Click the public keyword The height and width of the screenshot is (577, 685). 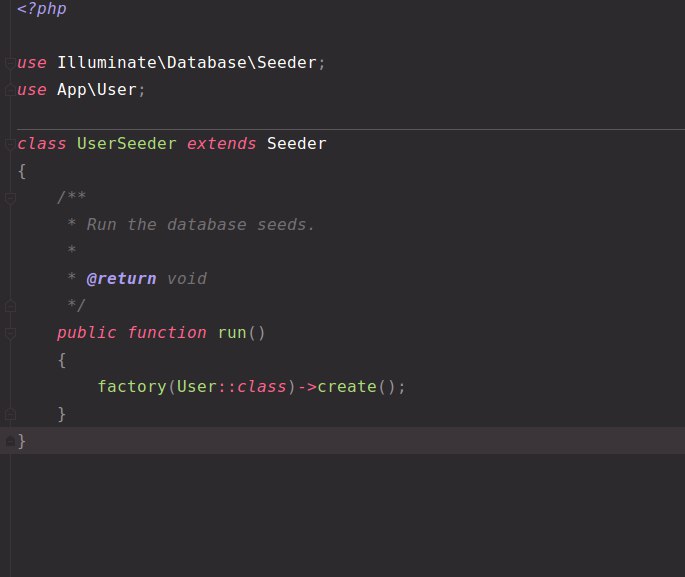(x=86, y=333)
